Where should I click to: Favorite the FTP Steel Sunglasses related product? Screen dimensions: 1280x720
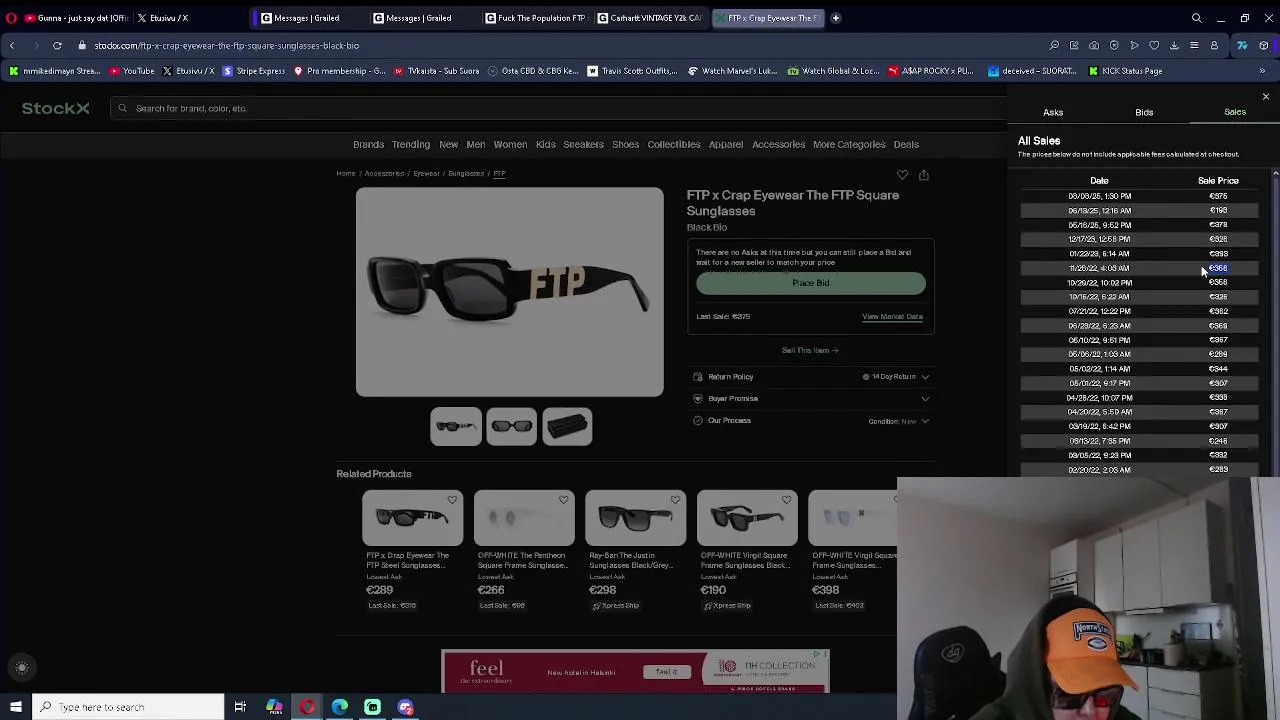point(452,500)
